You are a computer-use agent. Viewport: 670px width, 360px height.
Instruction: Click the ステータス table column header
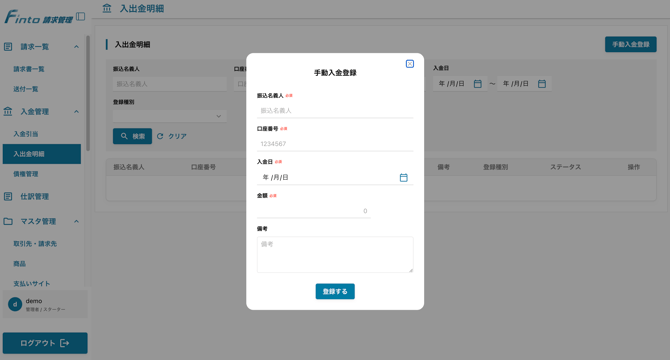click(x=565, y=167)
